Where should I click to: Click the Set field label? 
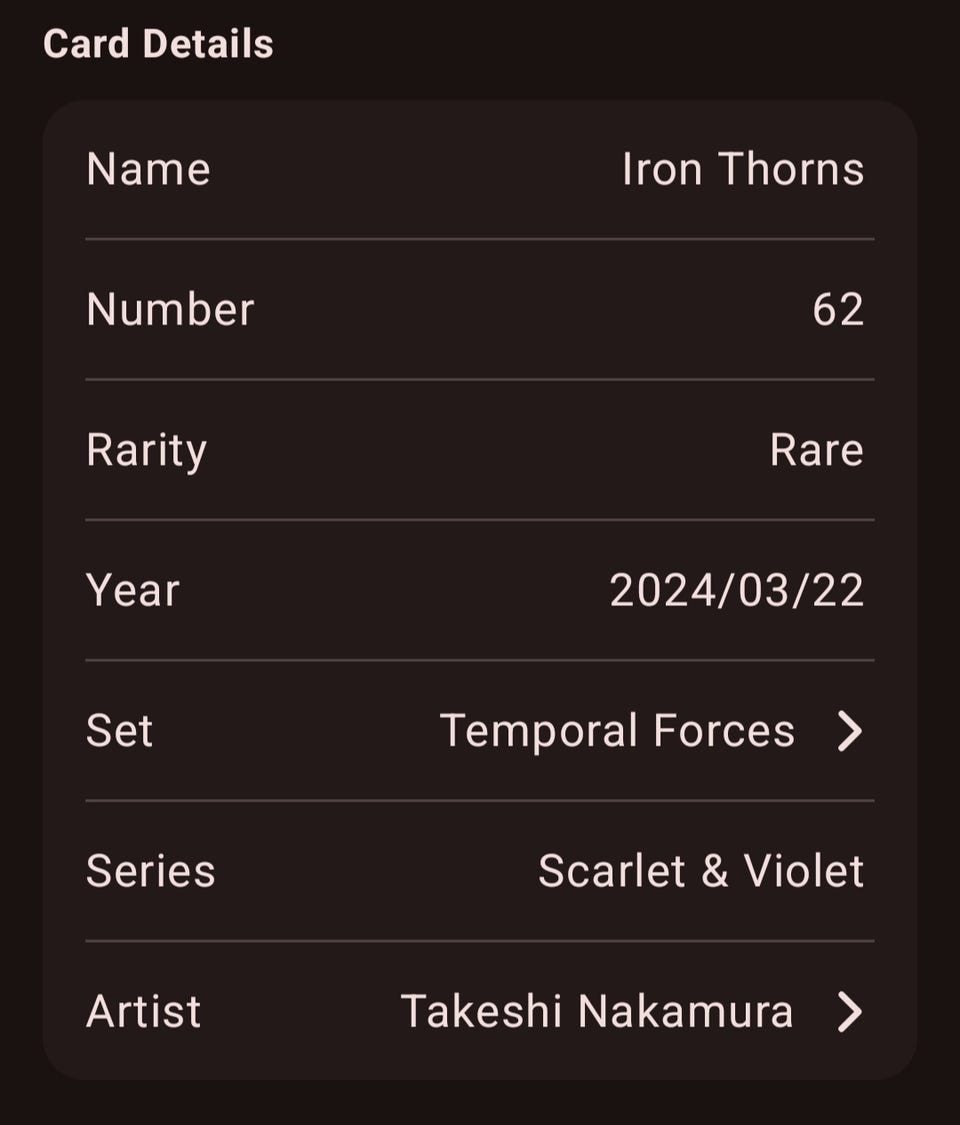[119, 731]
